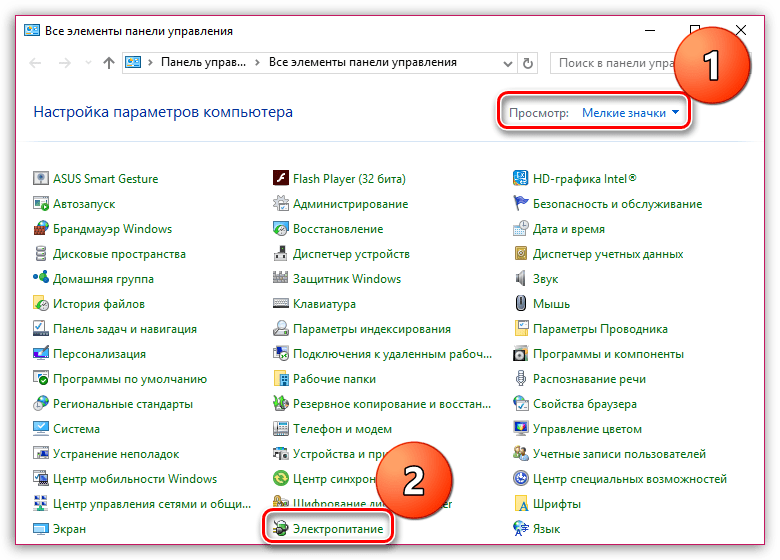Image resolution: width=780 pixels, height=560 pixels.
Task: Open Диспетчер устройств icon
Action: coord(281,253)
